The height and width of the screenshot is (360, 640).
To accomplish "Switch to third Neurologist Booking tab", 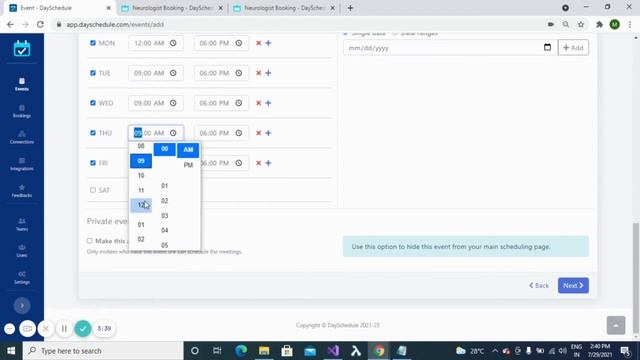I will [x=284, y=8].
